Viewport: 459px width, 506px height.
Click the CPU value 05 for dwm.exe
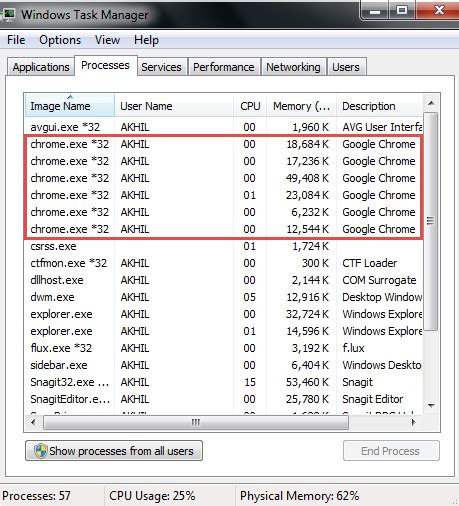point(249,297)
